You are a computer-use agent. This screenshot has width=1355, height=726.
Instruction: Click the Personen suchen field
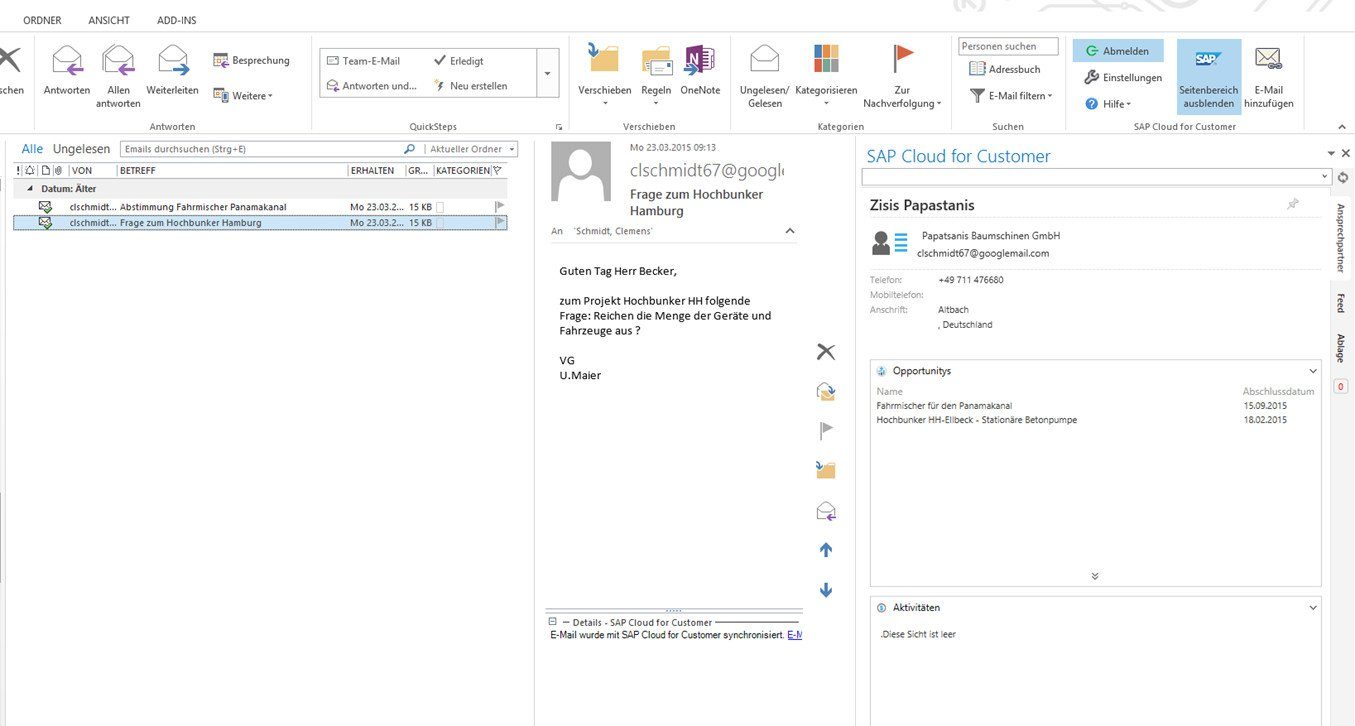1008,46
